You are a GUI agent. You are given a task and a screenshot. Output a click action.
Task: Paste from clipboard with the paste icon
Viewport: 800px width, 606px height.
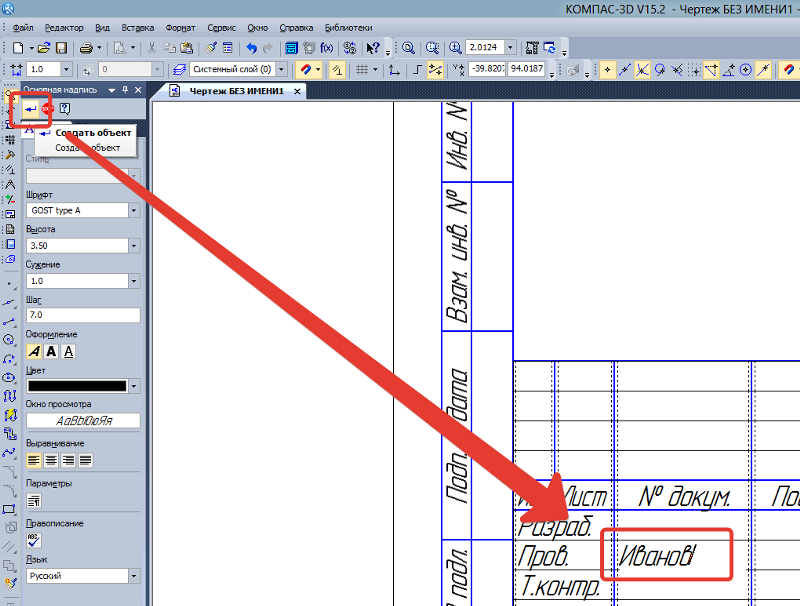click(187, 48)
